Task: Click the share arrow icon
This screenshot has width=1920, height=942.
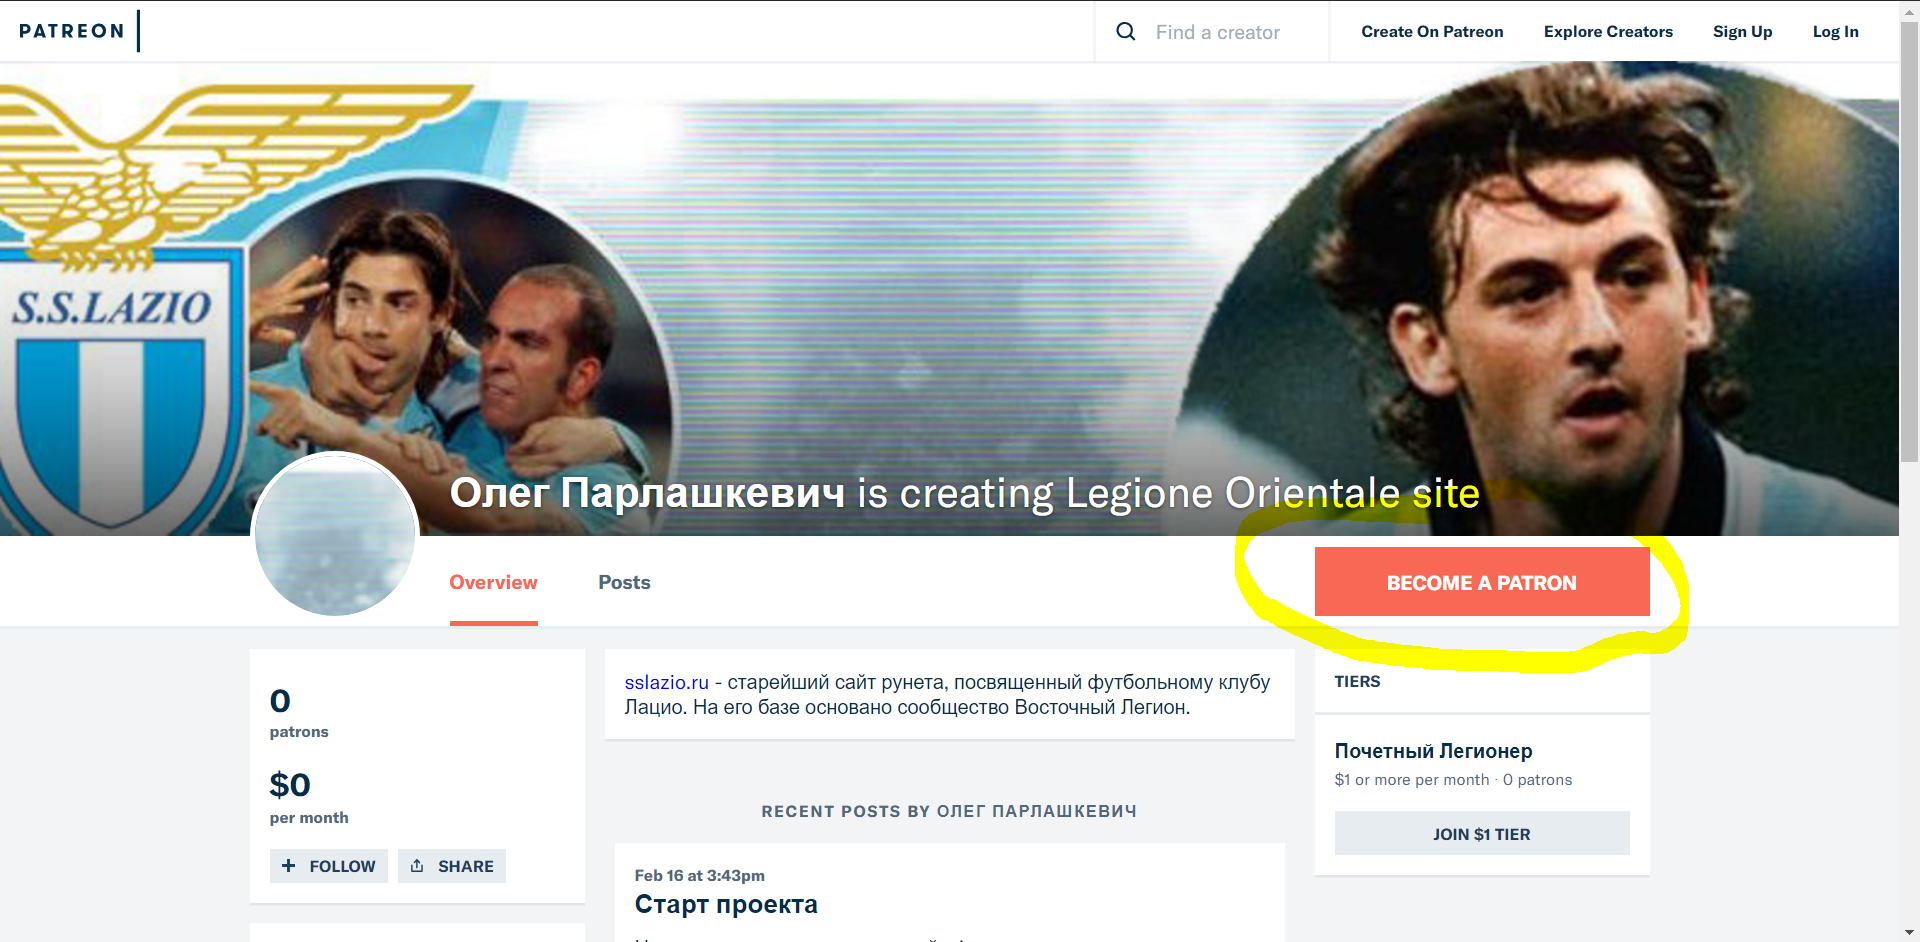Action: pyautogui.click(x=417, y=866)
